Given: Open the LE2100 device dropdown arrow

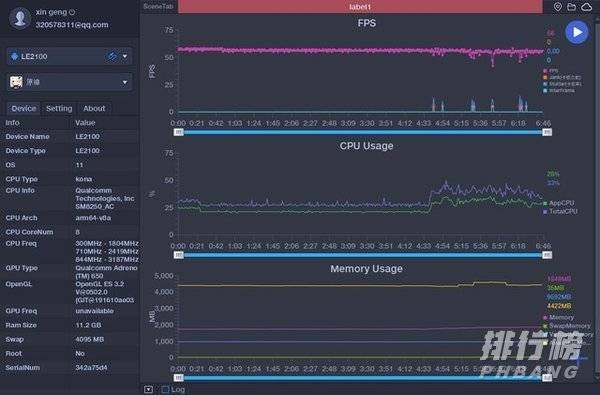Looking at the screenshot, I should coord(125,57).
